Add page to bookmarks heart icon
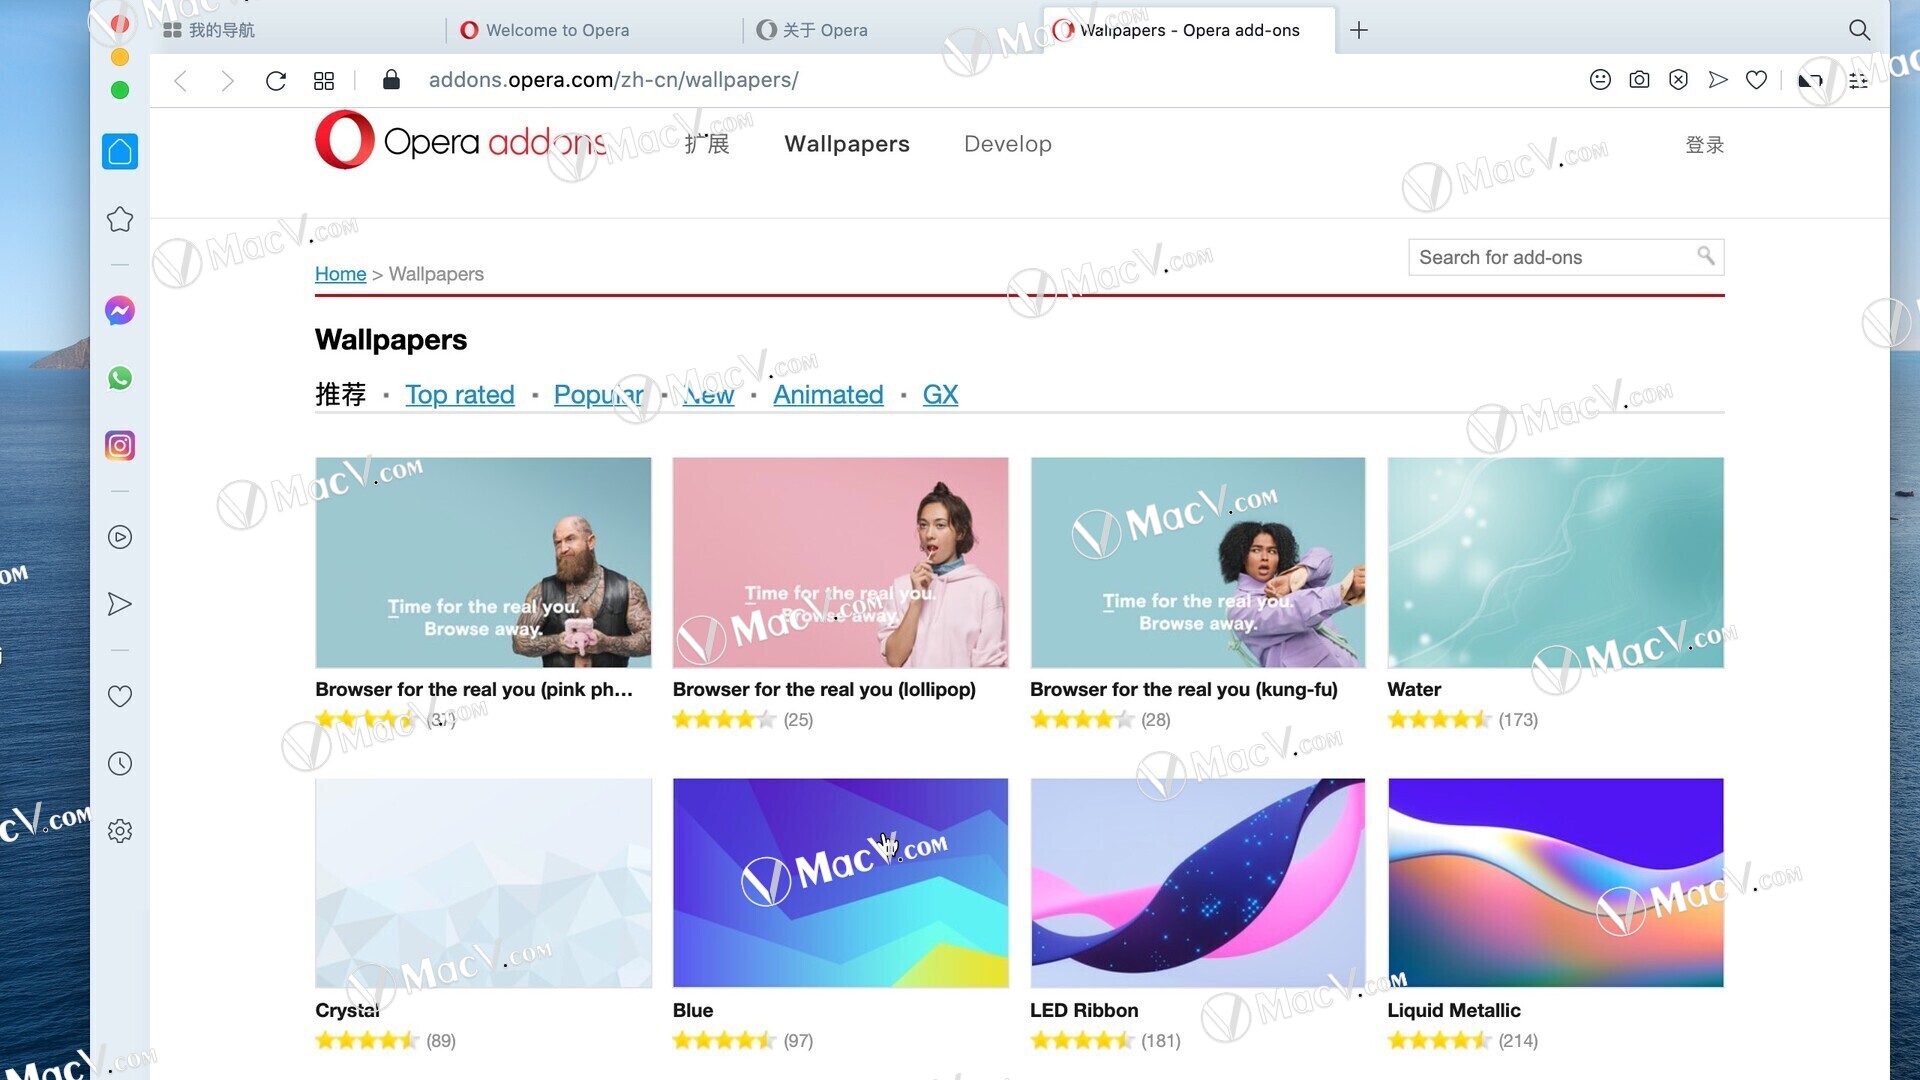The image size is (1920, 1080). click(1756, 80)
